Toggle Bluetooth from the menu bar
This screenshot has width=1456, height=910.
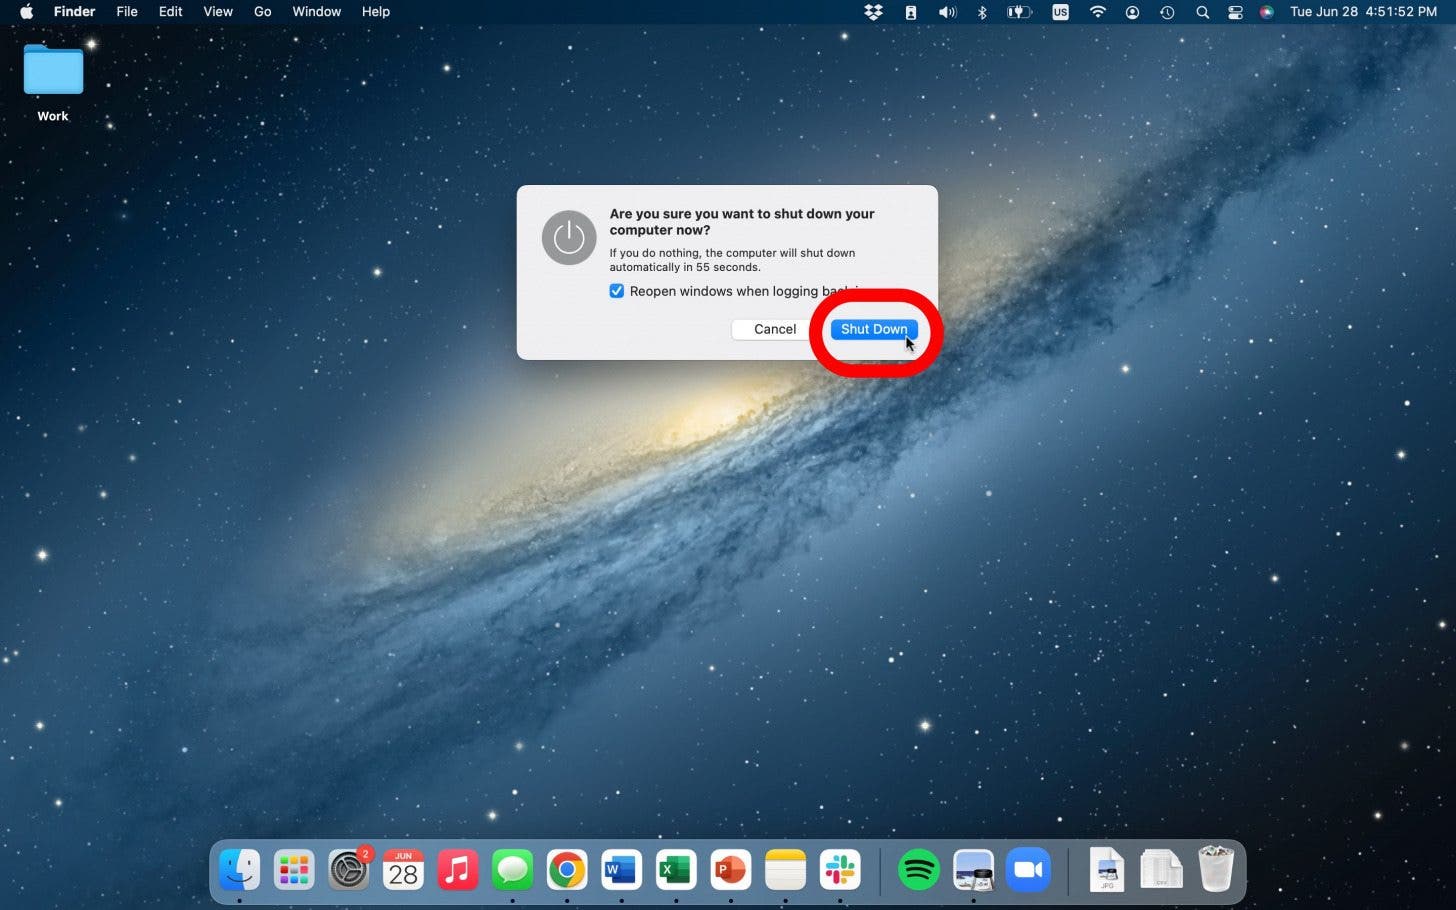(x=982, y=12)
